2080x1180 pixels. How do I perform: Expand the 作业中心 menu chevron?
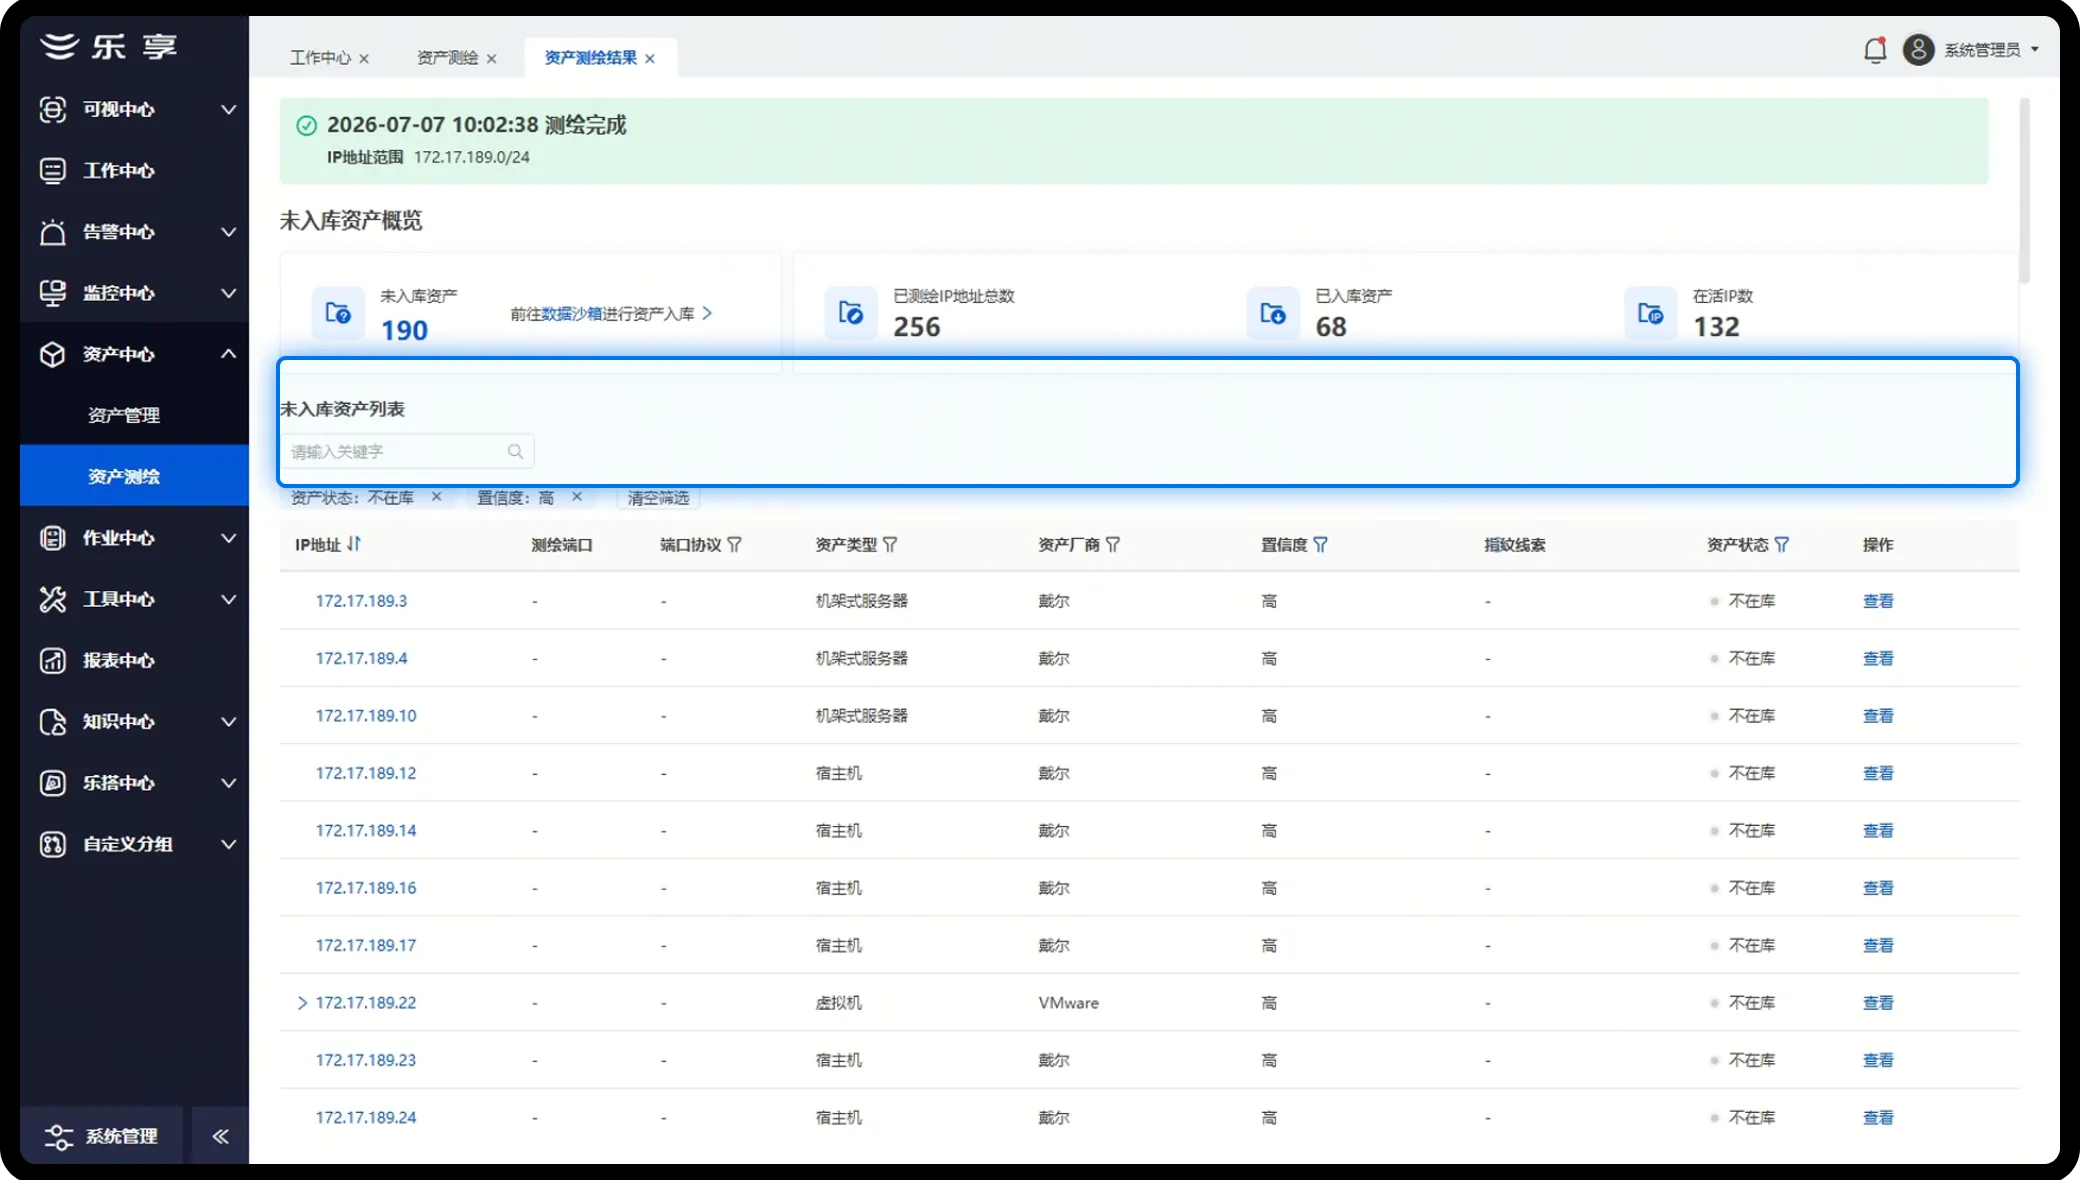pos(228,538)
